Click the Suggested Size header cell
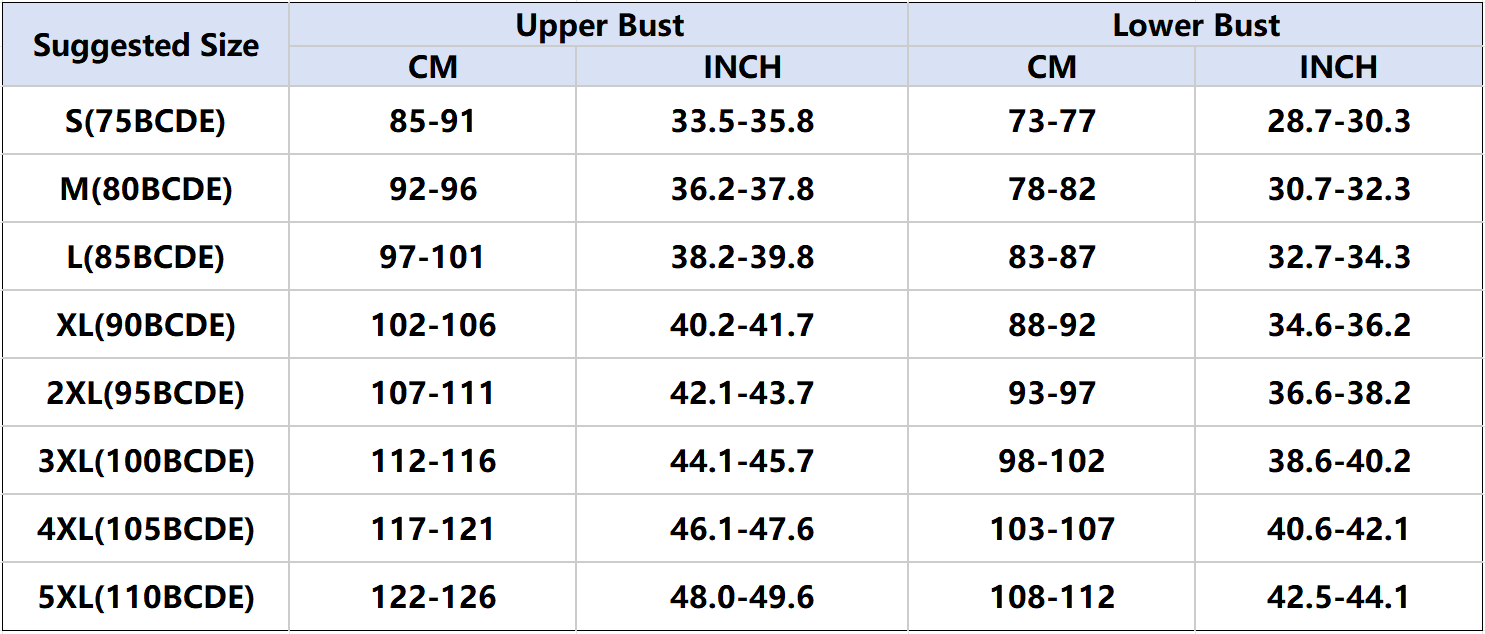The image size is (1485, 634). click(146, 45)
